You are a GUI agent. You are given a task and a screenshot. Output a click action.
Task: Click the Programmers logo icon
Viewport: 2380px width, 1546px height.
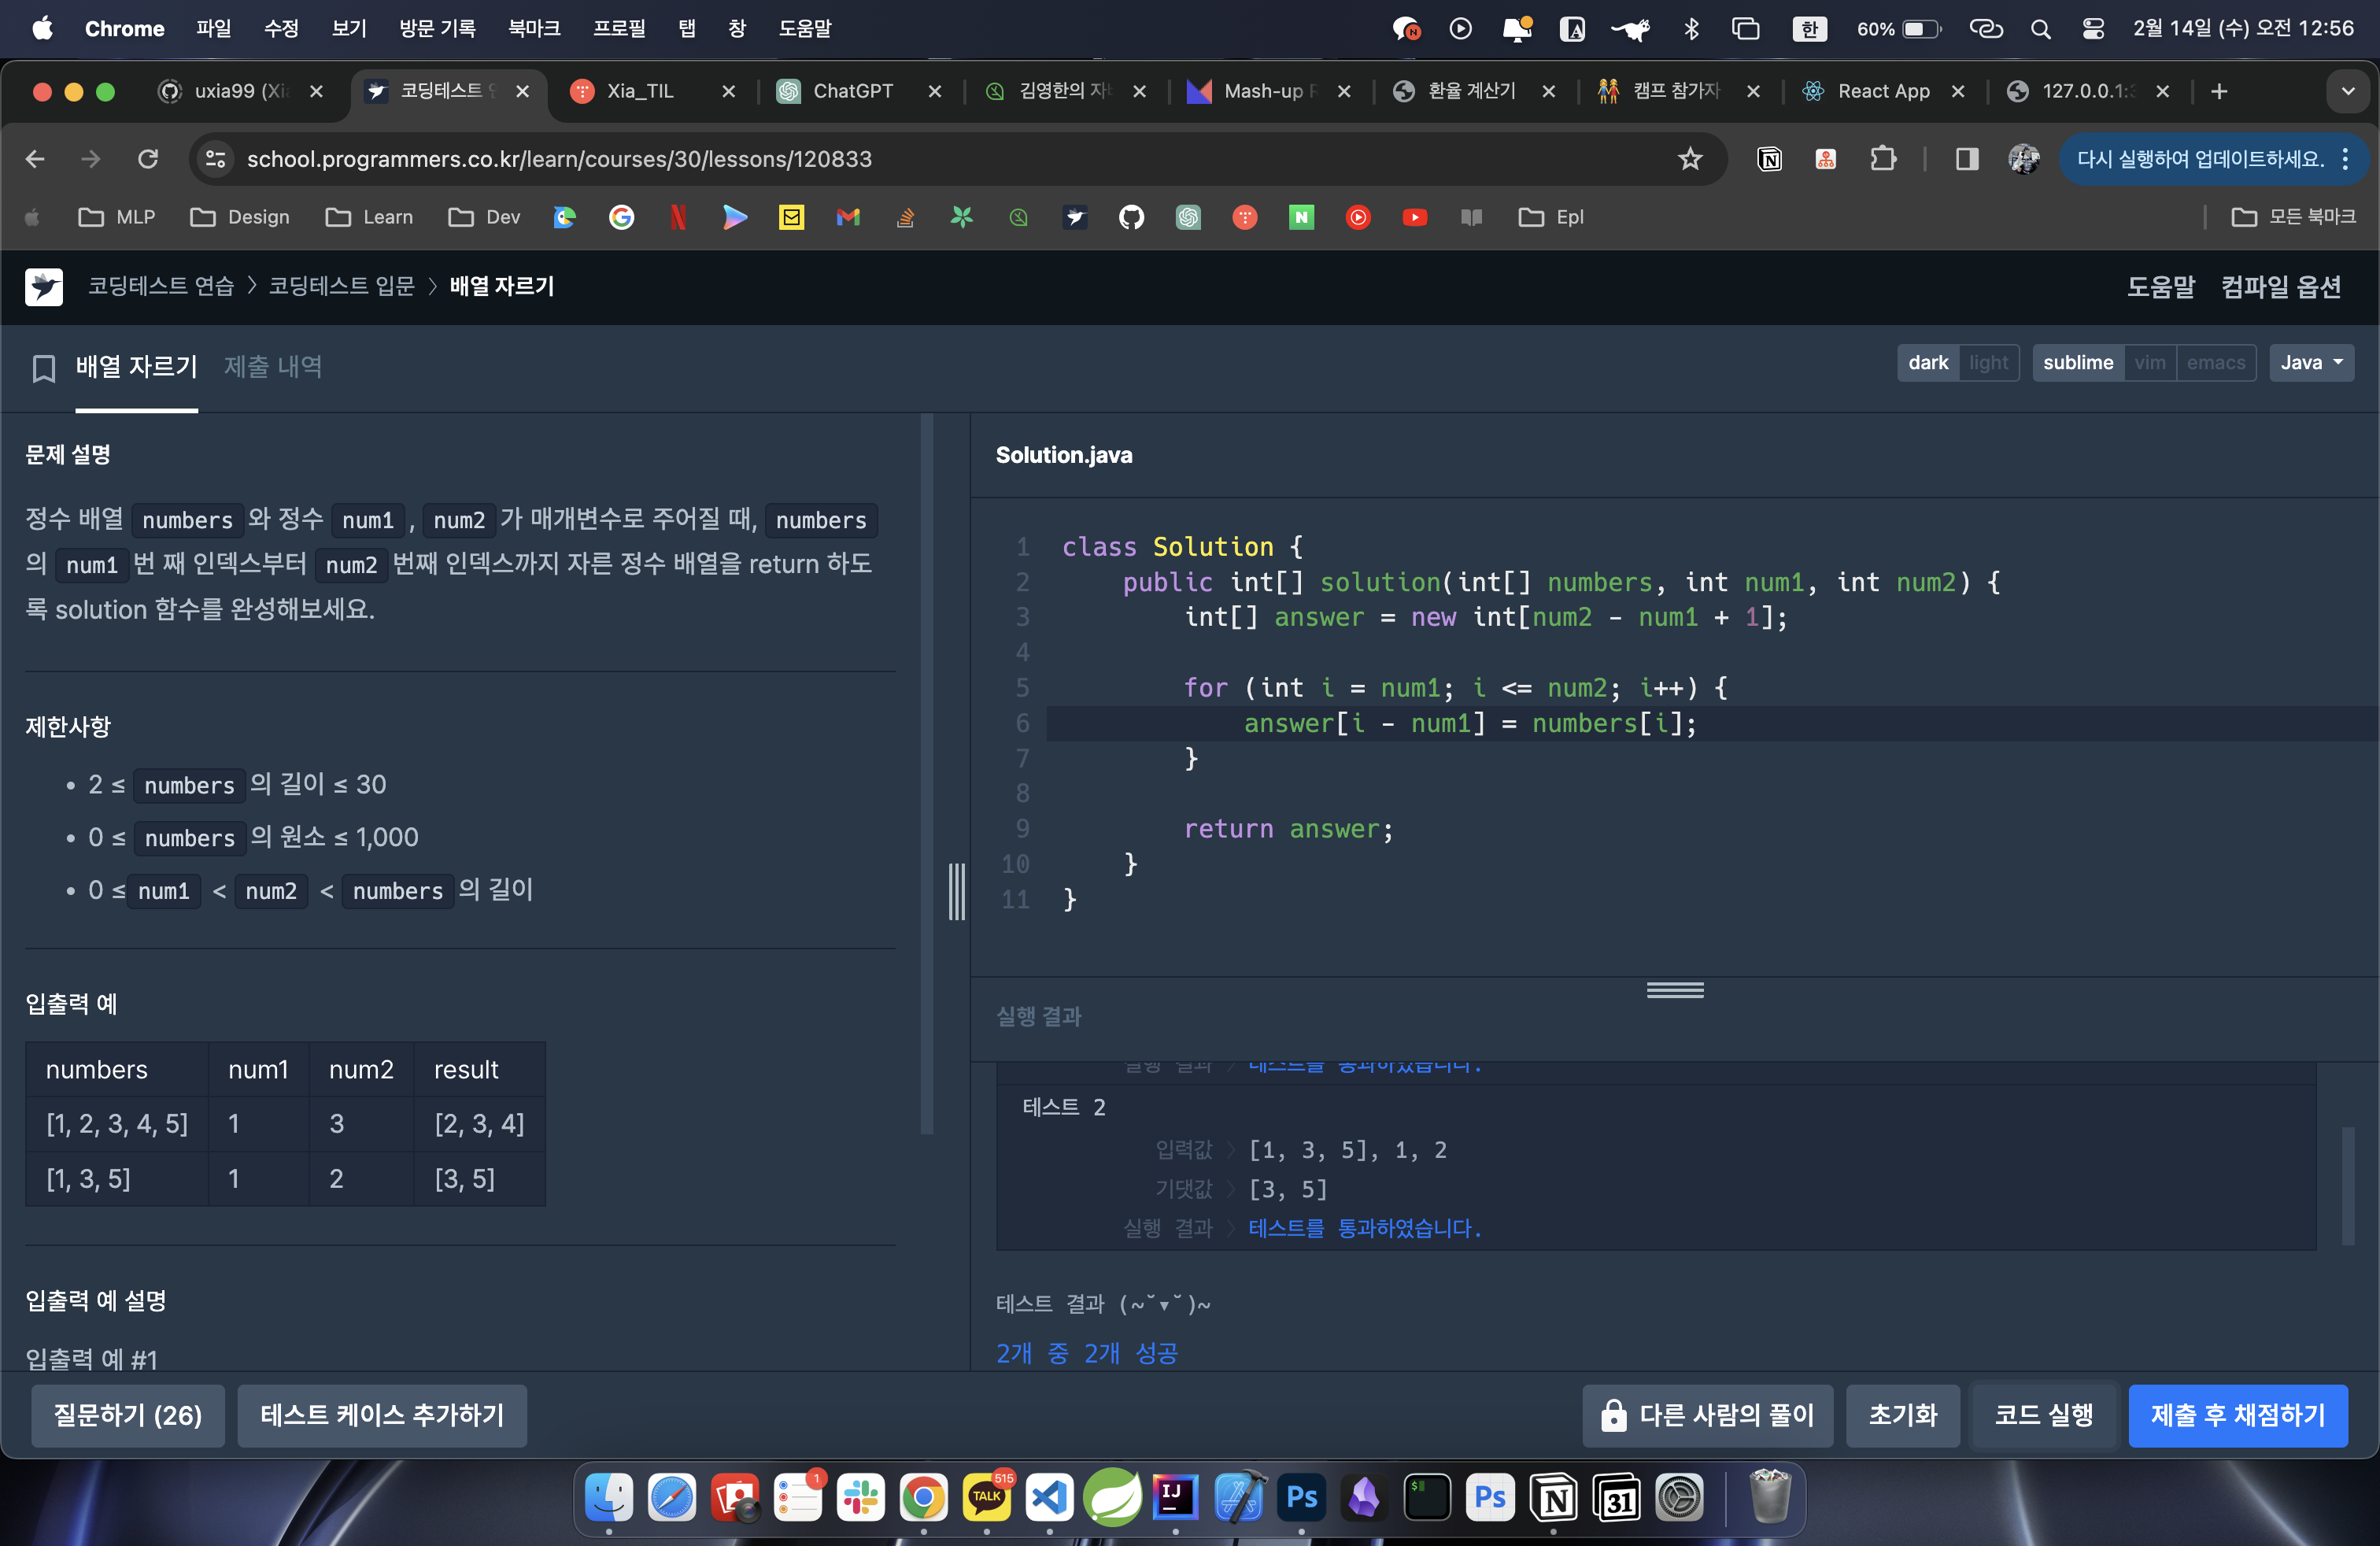click(x=43, y=287)
